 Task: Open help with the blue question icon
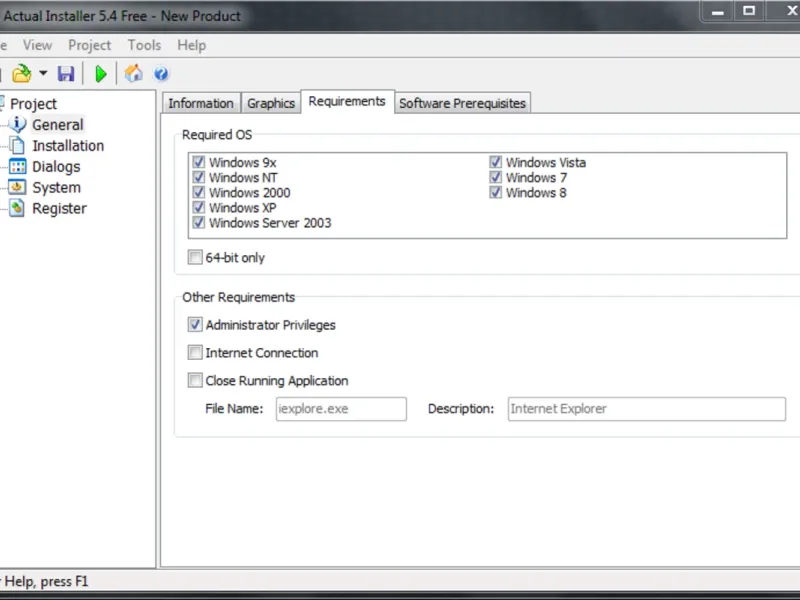[x=161, y=74]
